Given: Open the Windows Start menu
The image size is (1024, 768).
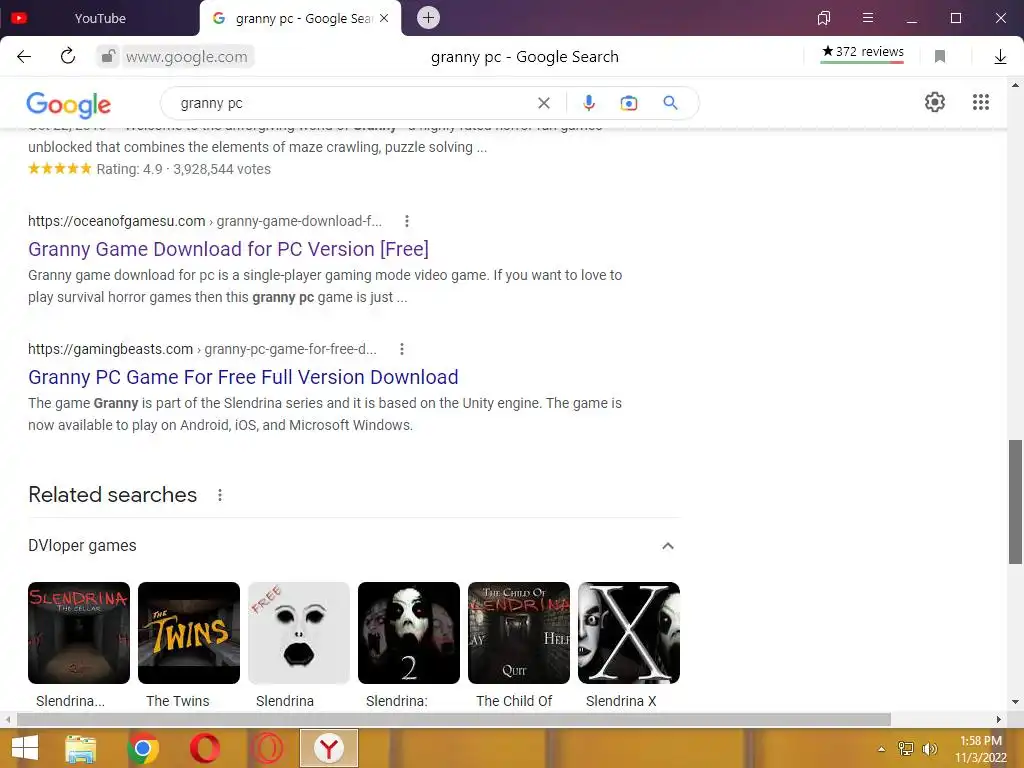Looking at the screenshot, I should point(25,748).
